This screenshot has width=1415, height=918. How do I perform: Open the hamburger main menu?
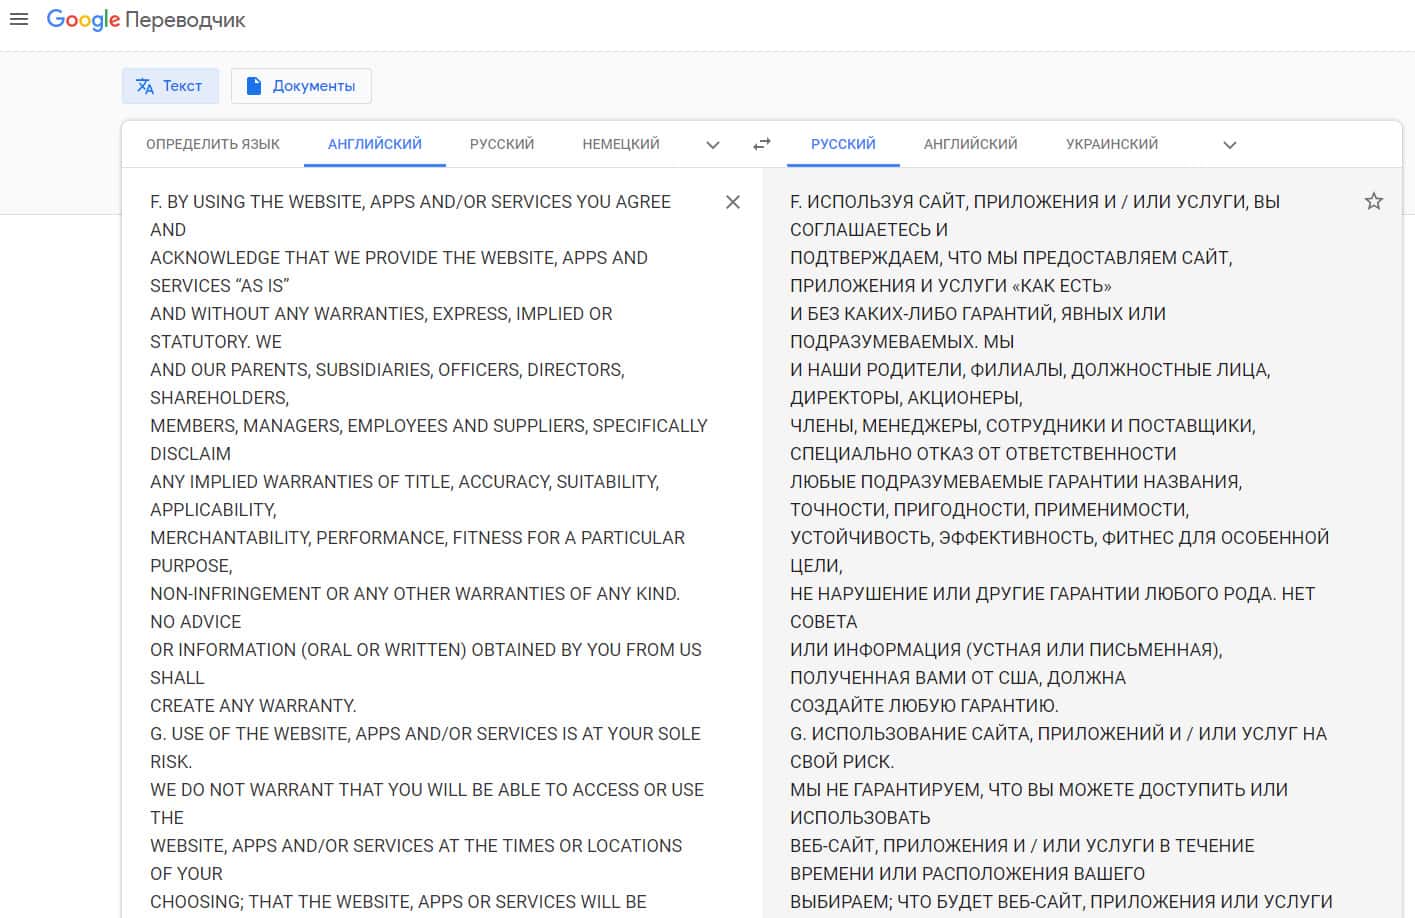click(x=19, y=19)
